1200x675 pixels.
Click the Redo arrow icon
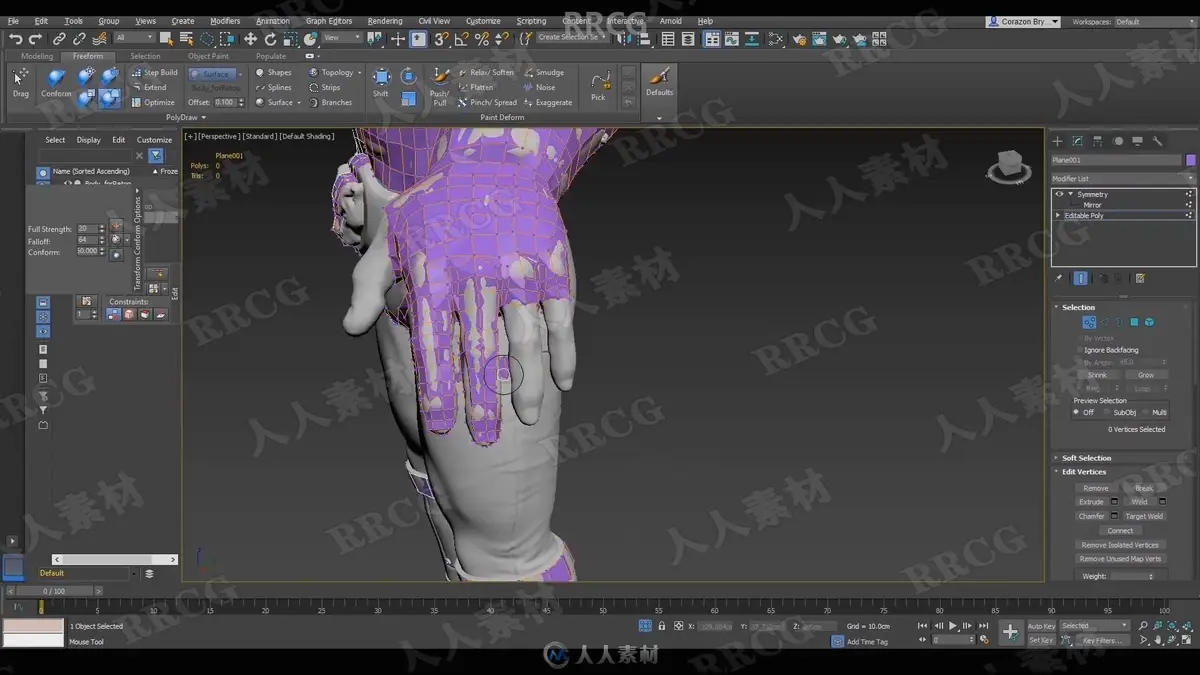pyautogui.click(x=35, y=39)
